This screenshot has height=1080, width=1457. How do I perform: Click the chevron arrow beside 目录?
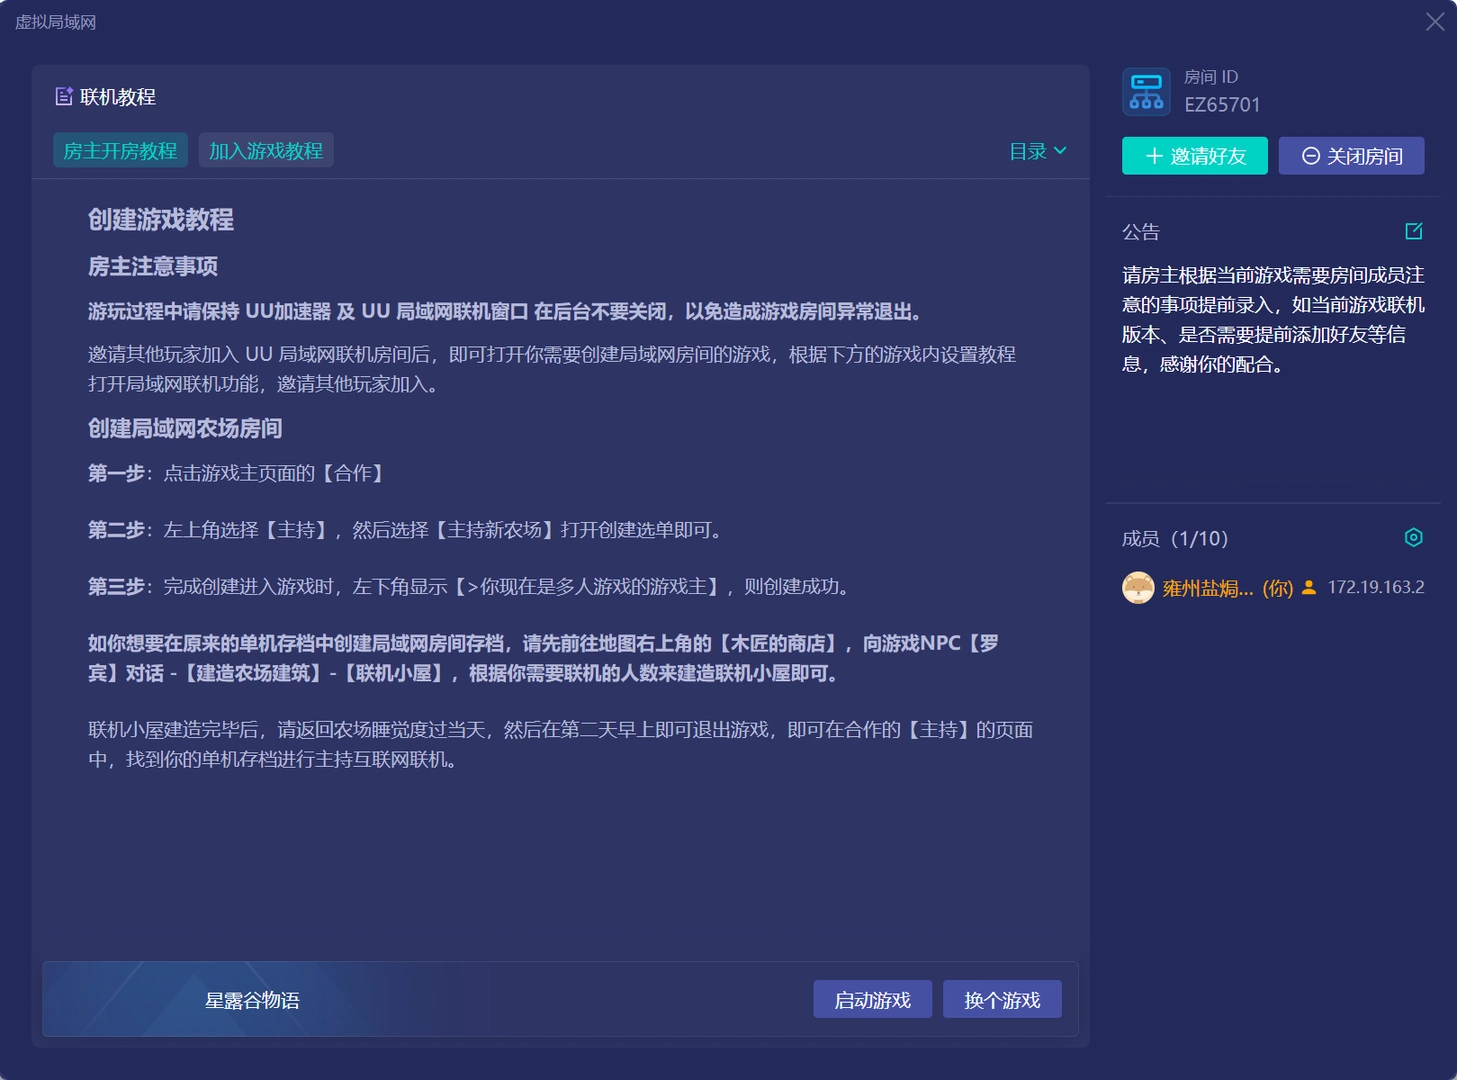coord(1061,151)
